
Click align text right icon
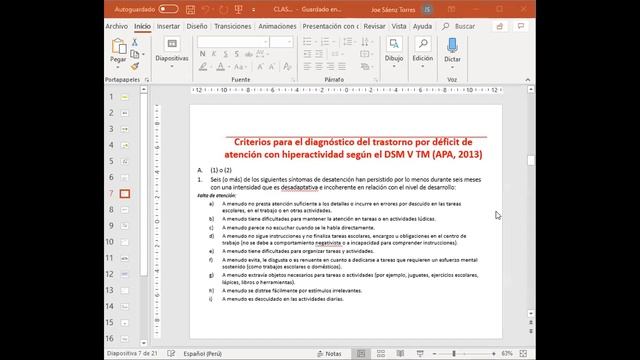click(x=331, y=67)
